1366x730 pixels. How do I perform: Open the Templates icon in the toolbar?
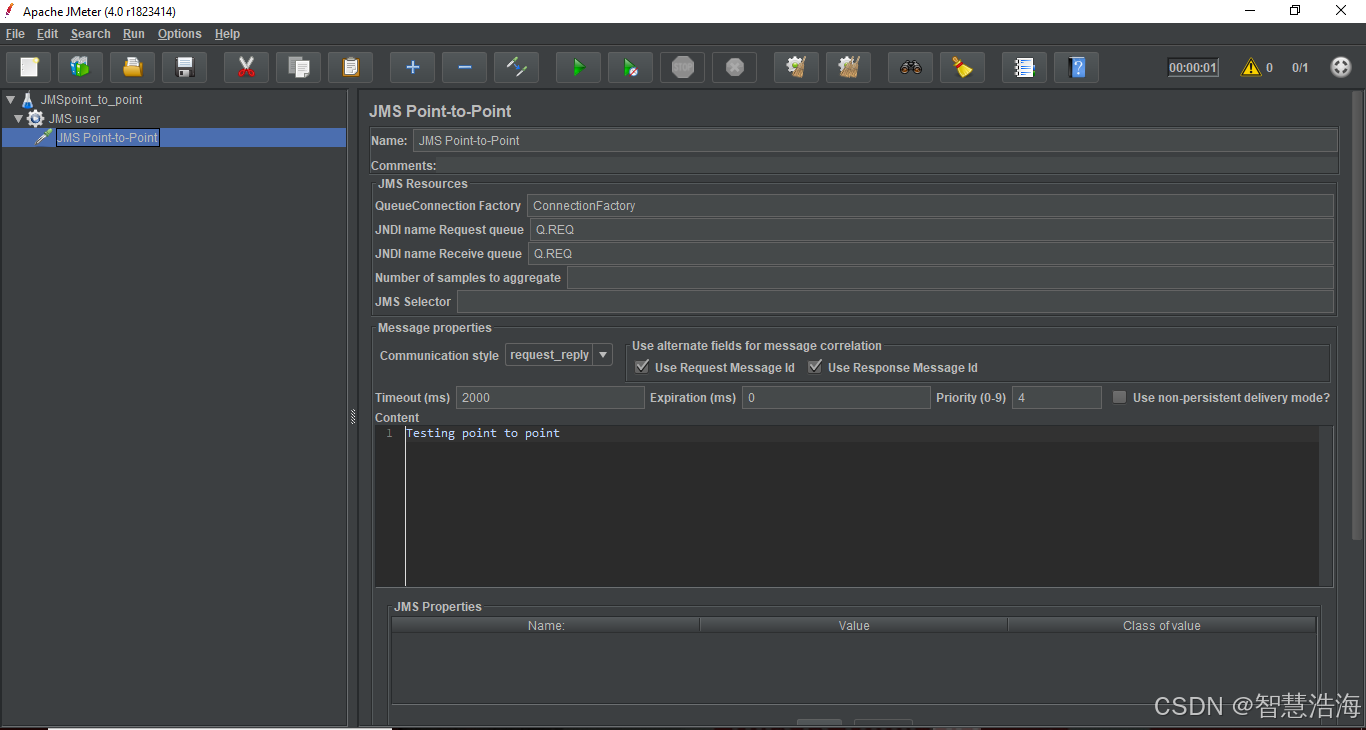[81, 67]
